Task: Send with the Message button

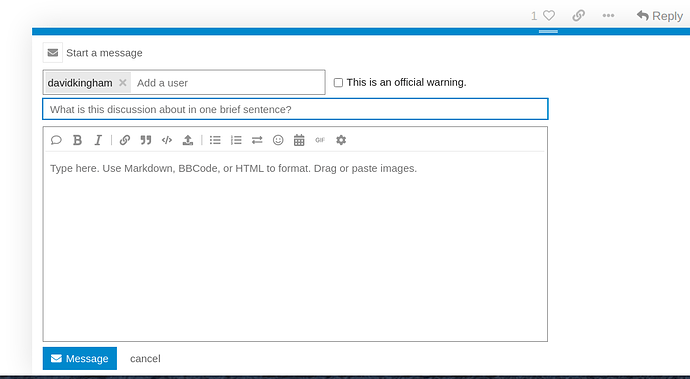Action: pos(80,358)
